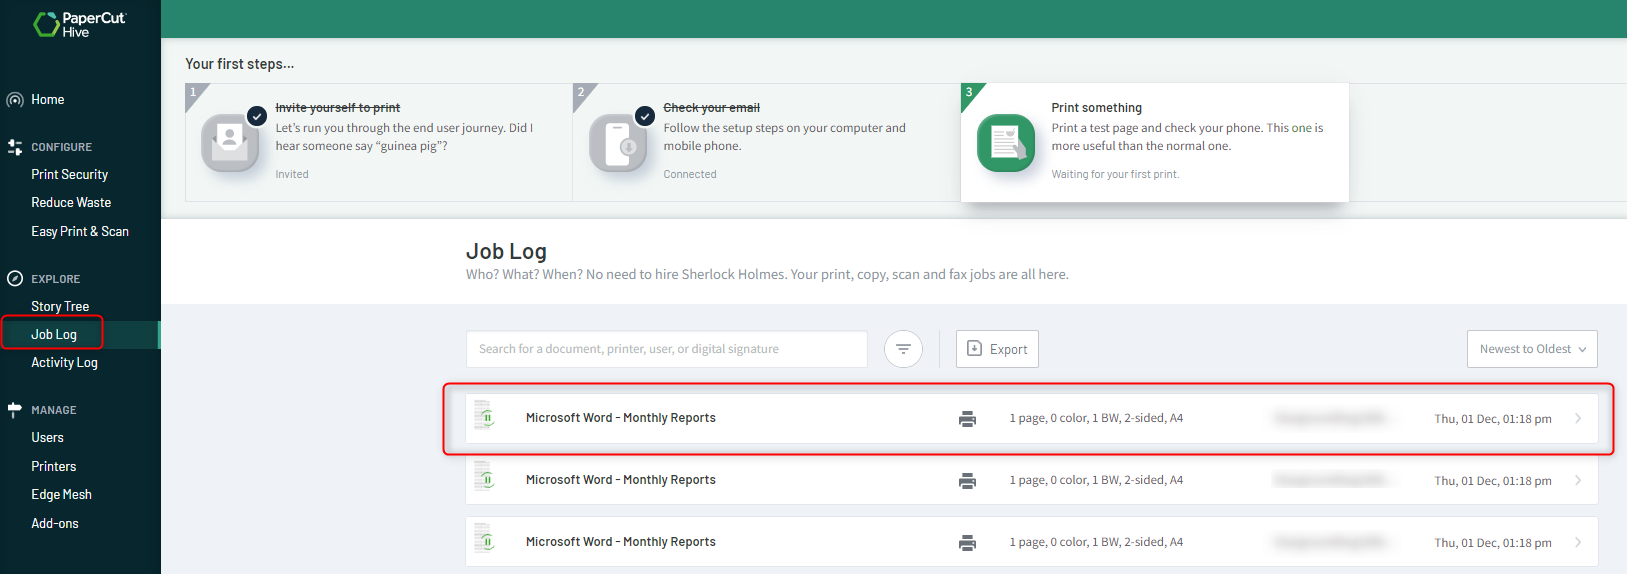Open Reduce Waste settings
Viewport: 1627px width, 574px height.
71,202
